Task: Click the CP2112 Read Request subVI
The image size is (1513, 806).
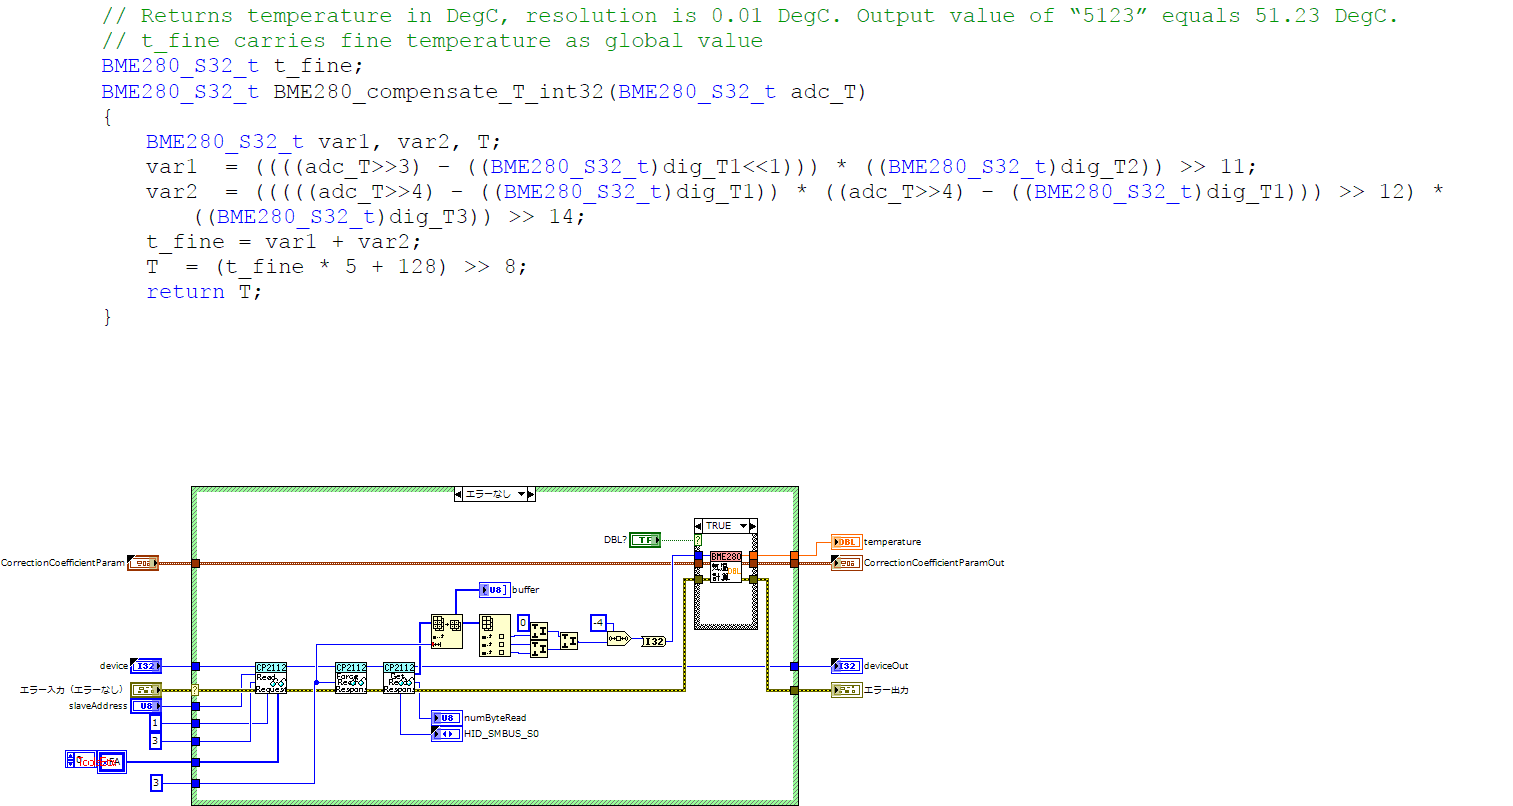Action: point(271,678)
